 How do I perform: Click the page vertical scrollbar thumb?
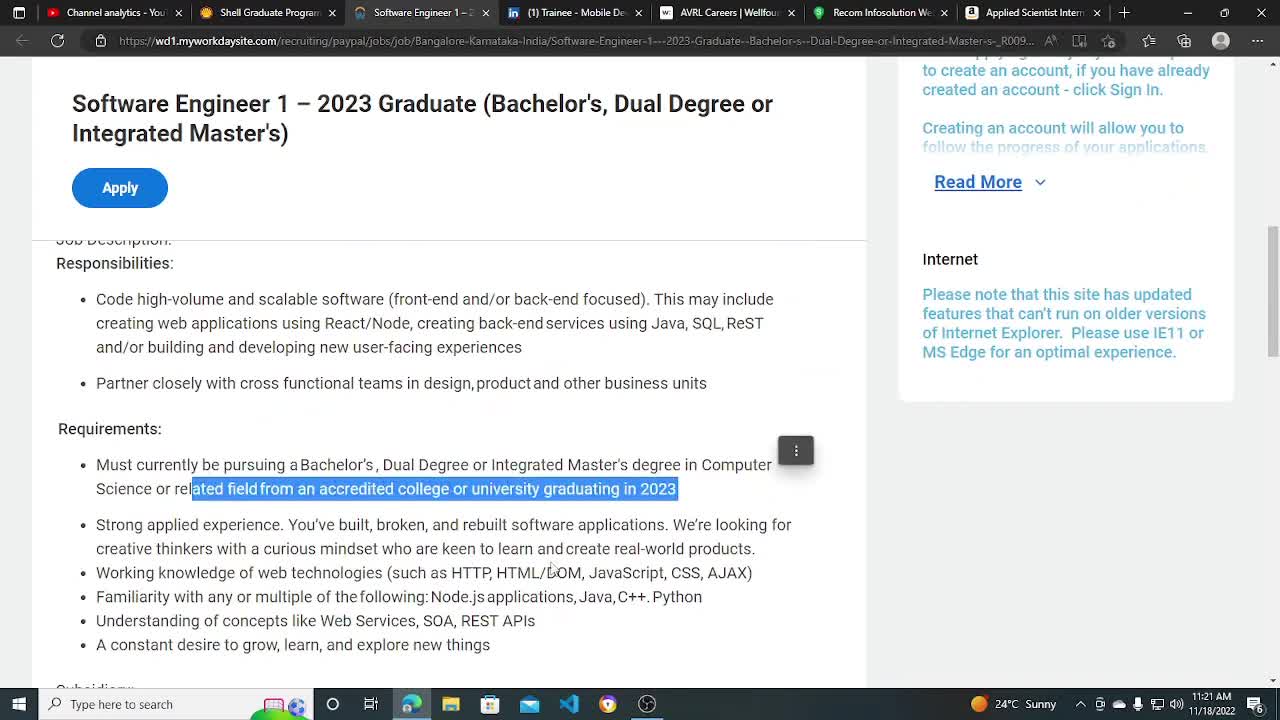tap(1272, 290)
